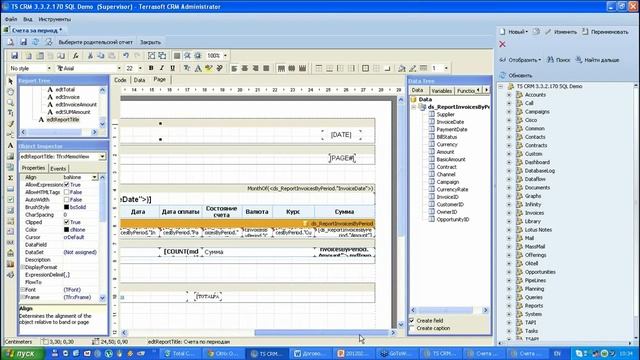Click Обновить in right panel
640x360 pixels.
(516, 76)
